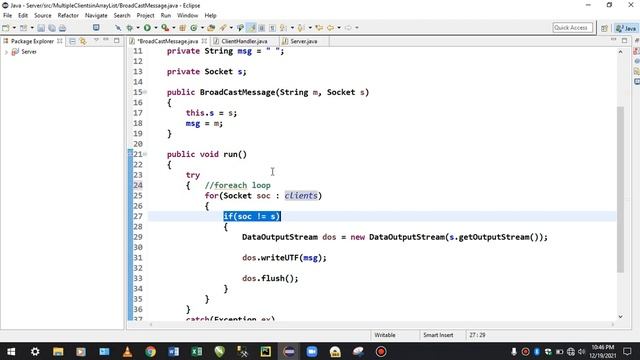Screen dimensions: 640x360
Task: Toggle Show Whitespace Characters in the toolbar
Action: (272, 28)
